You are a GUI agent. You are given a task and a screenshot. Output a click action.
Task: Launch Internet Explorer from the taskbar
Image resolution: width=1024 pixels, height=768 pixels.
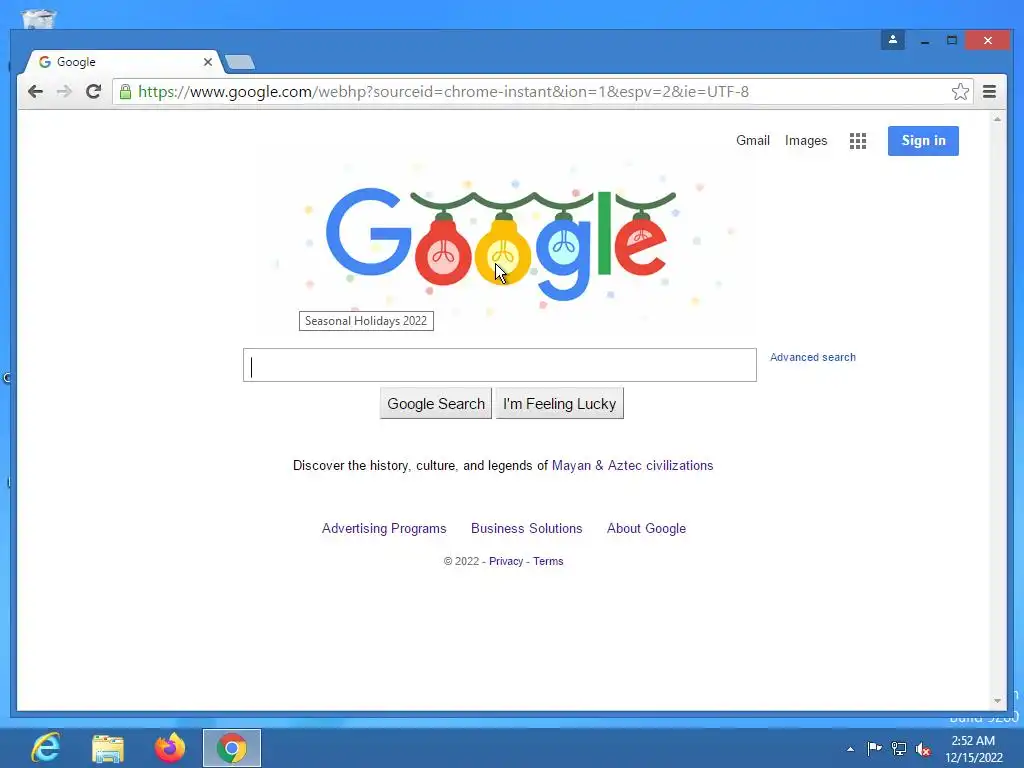coord(46,748)
